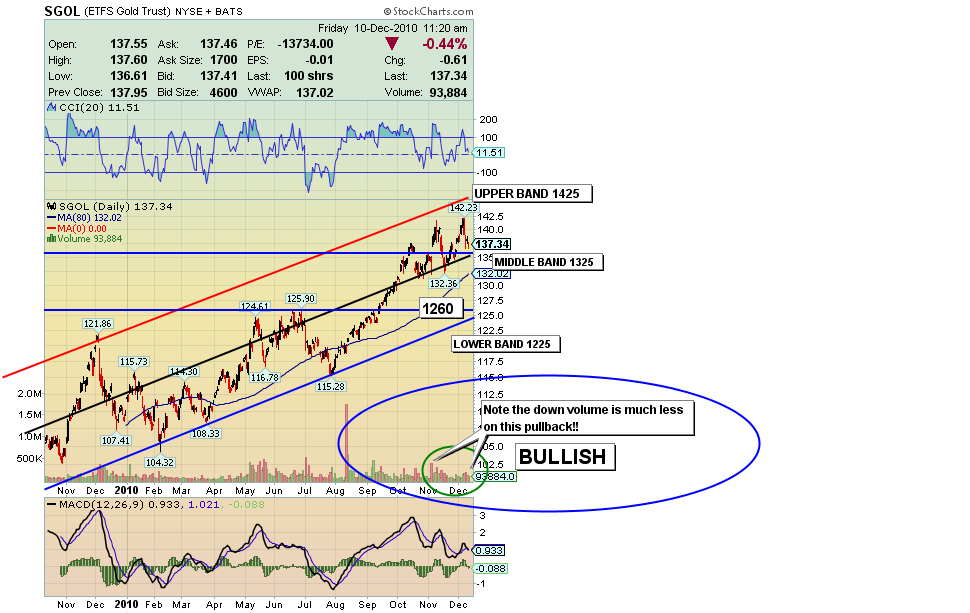Click the 115.28 low price label
The image size is (970, 613).
pos(331,387)
